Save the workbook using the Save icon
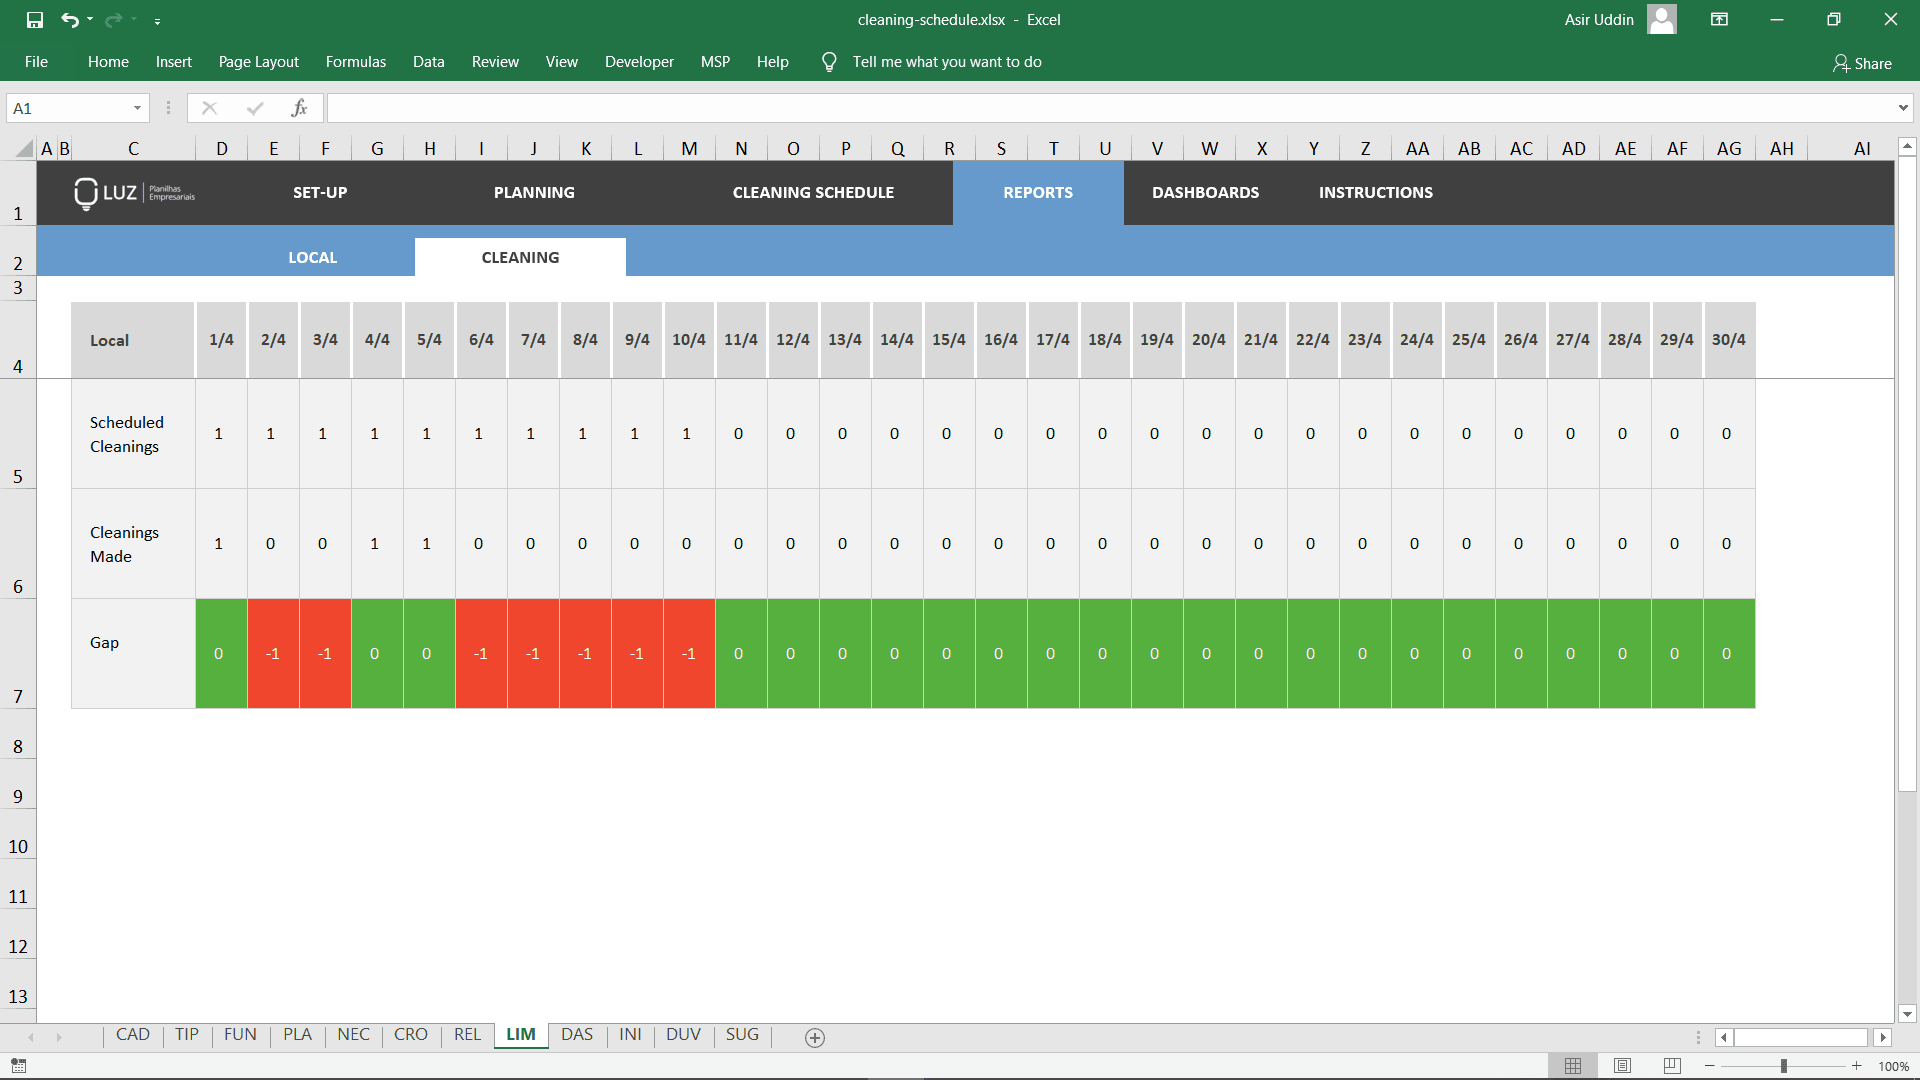The width and height of the screenshot is (1920, 1080). [x=34, y=19]
